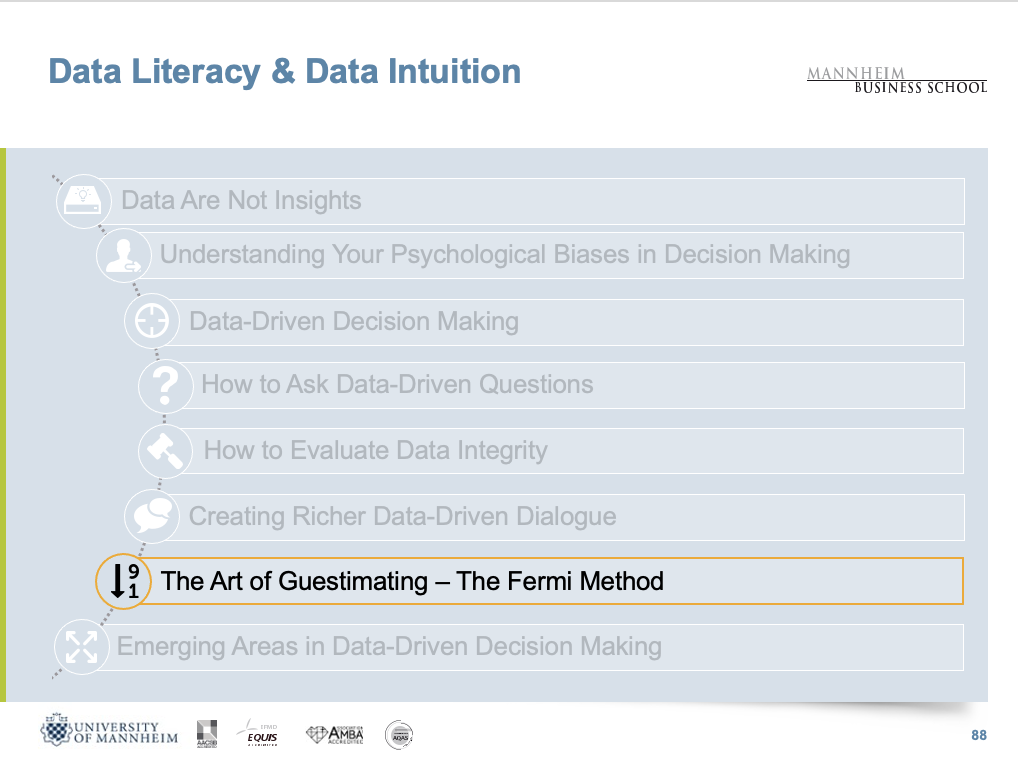The height and width of the screenshot is (766, 1018).
Task: Click the Mannheim Business School logo
Action: point(896,80)
